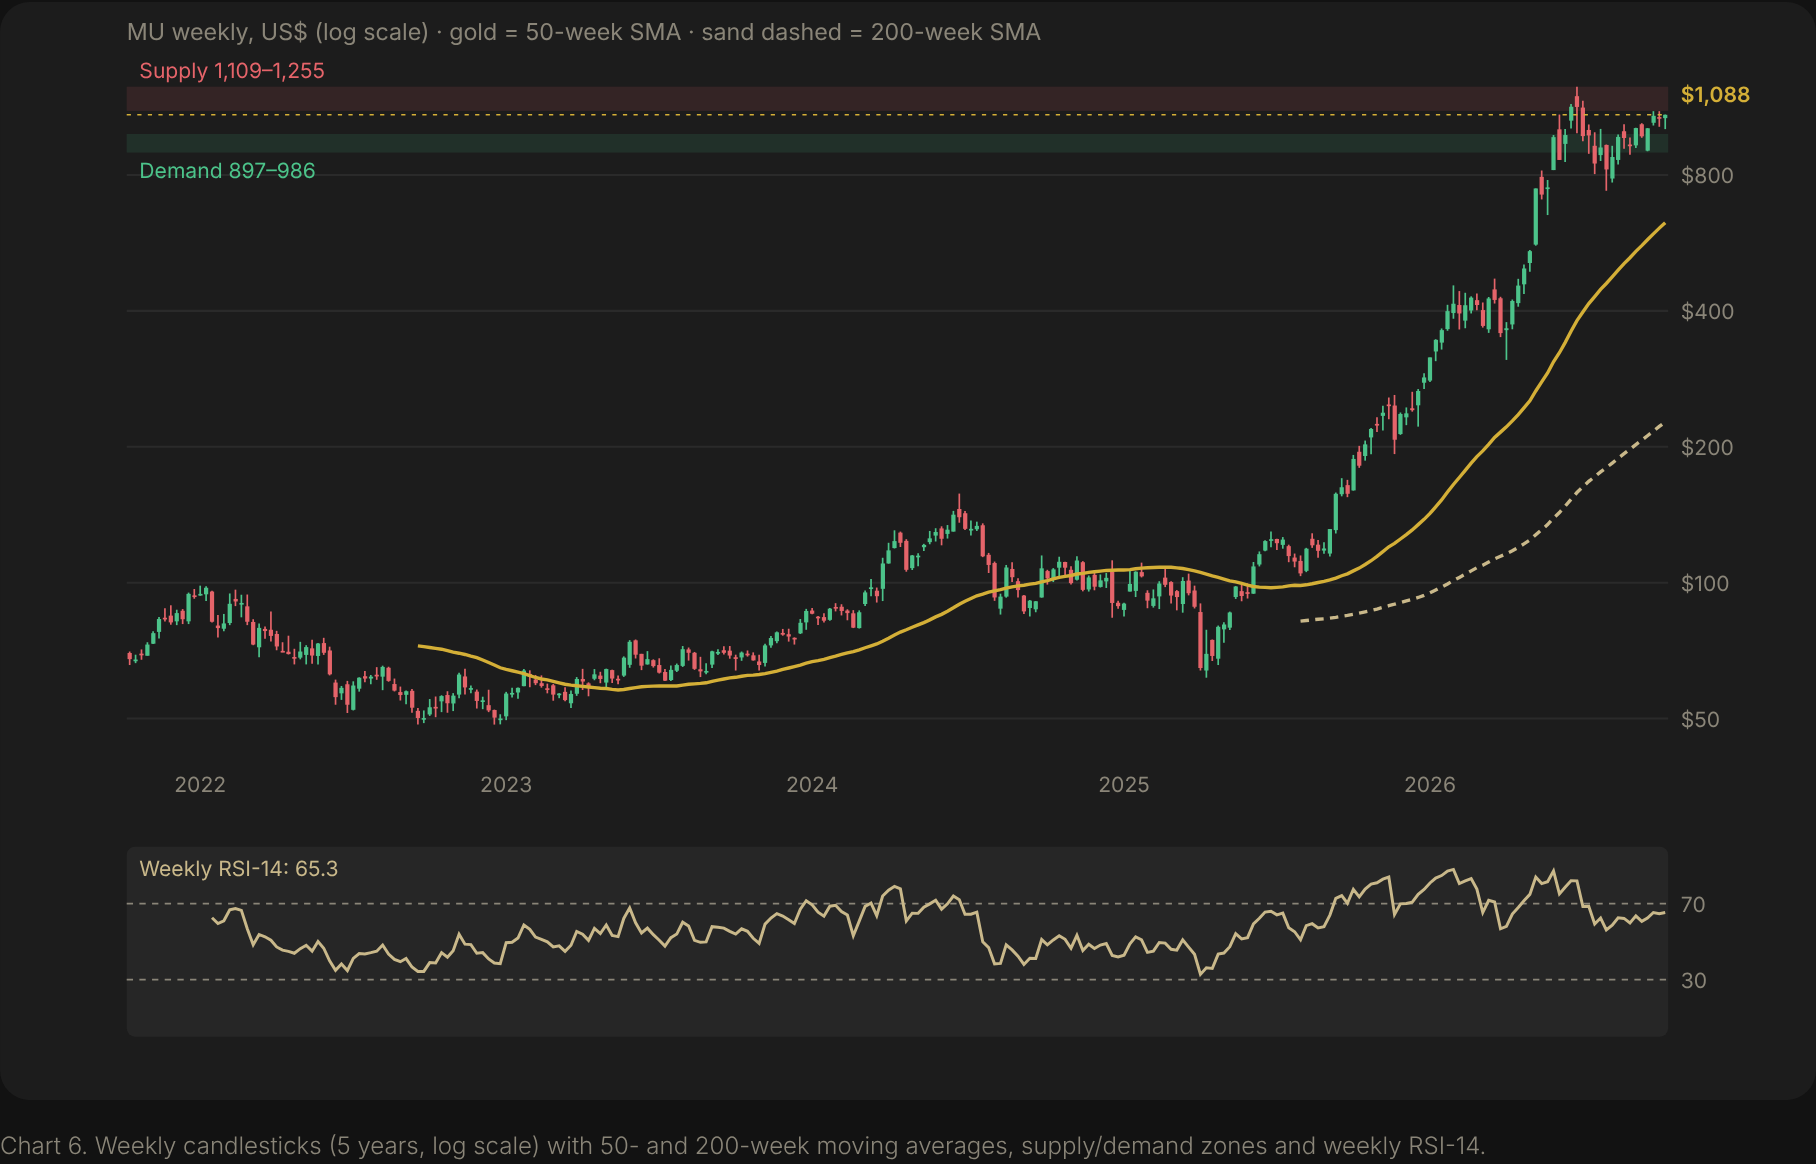The width and height of the screenshot is (1816, 1164).
Task: Click the 'Demand 897–986' zone label
Action: [227, 171]
